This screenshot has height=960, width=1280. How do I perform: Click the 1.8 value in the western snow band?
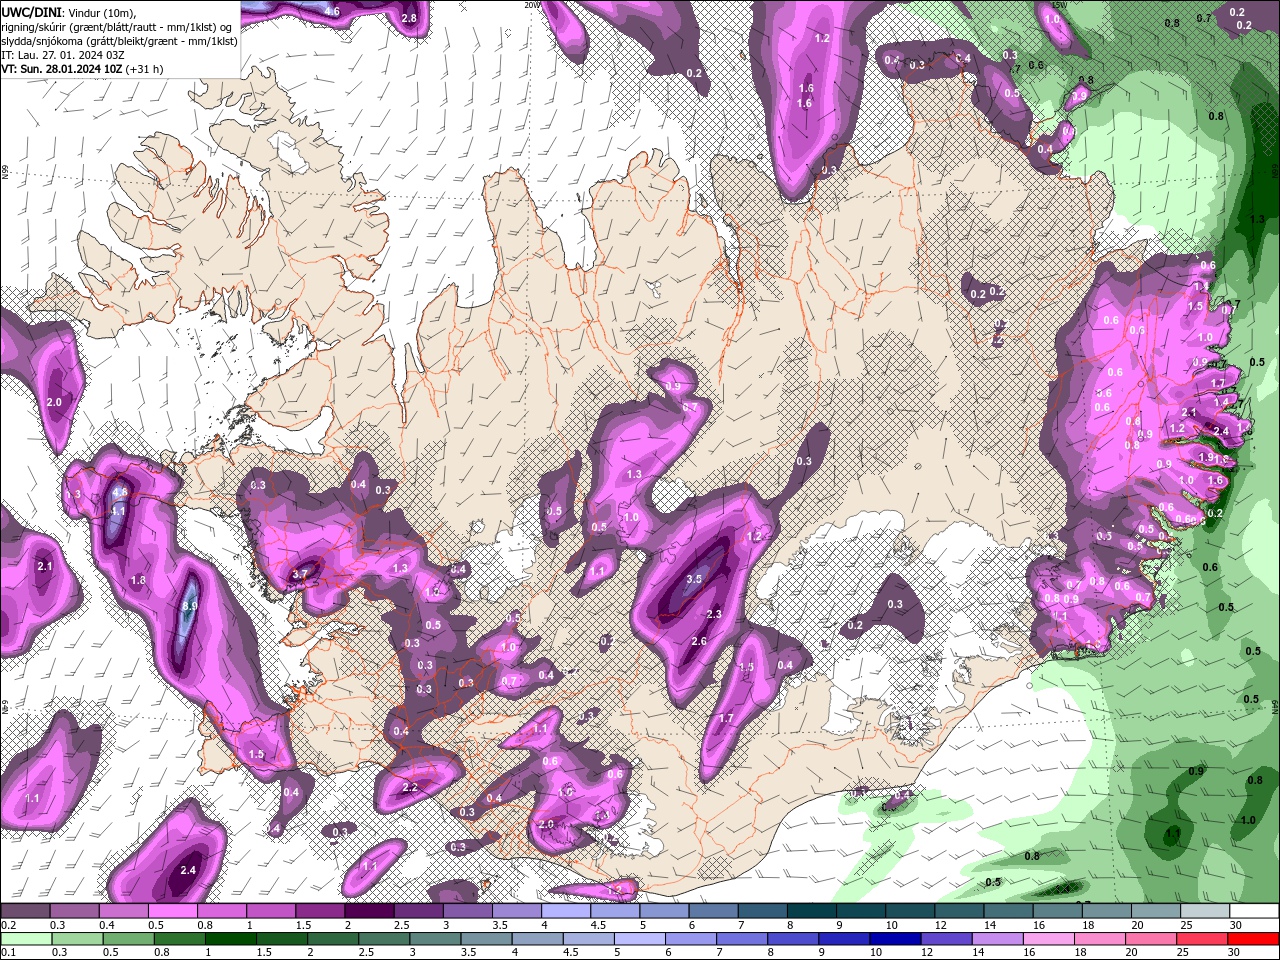[138, 580]
